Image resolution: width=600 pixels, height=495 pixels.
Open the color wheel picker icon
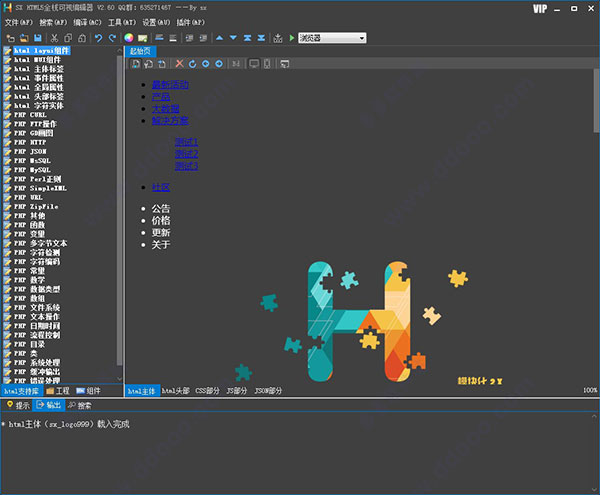click(128, 38)
